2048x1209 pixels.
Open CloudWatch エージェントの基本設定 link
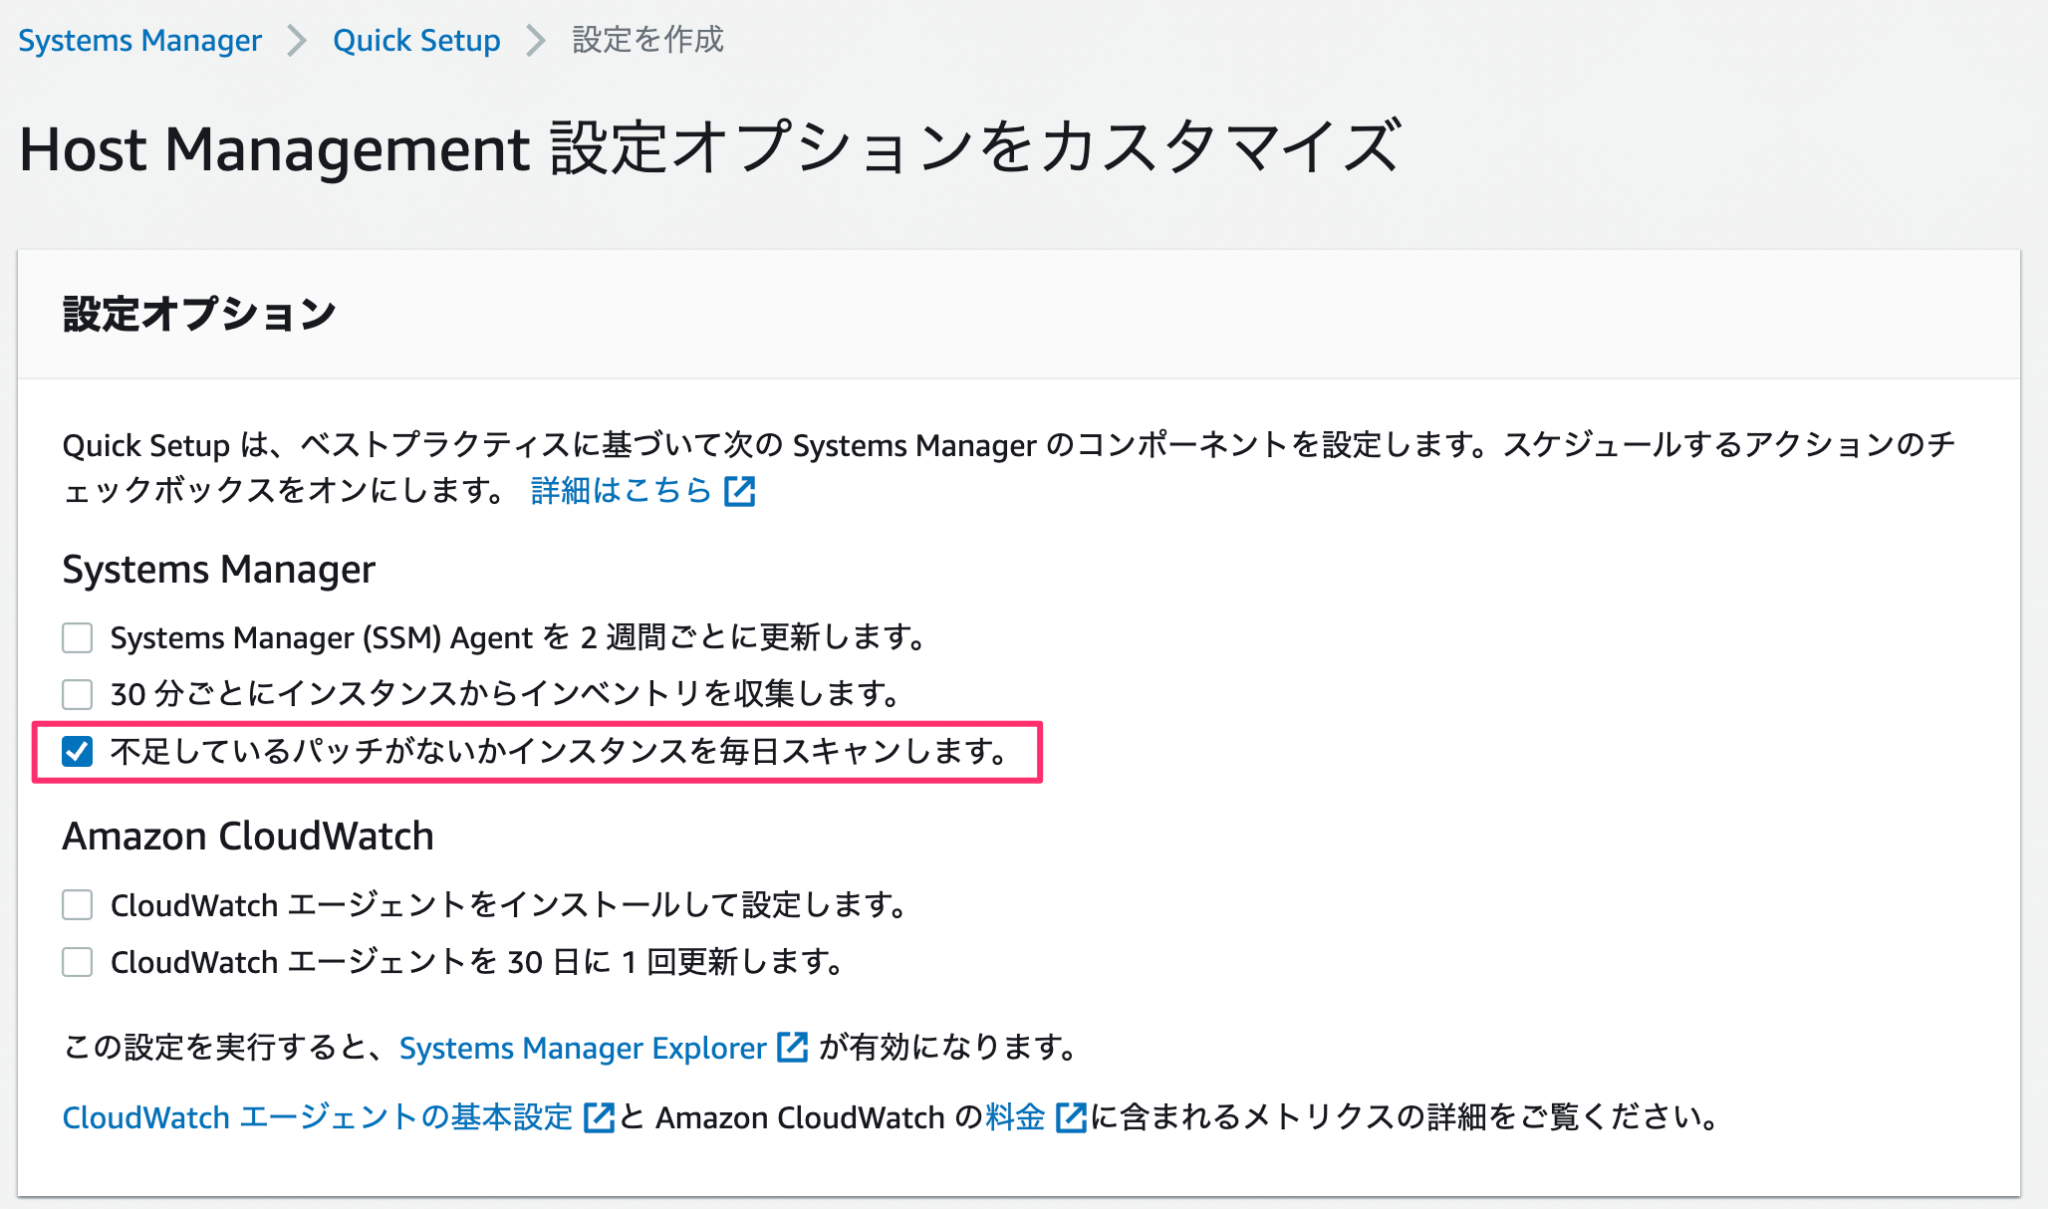[x=316, y=1118]
